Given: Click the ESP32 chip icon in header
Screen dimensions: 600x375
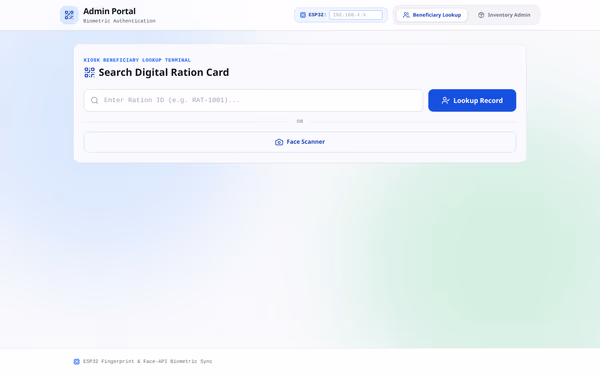Looking at the screenshot, I should (x=303, y=15).
